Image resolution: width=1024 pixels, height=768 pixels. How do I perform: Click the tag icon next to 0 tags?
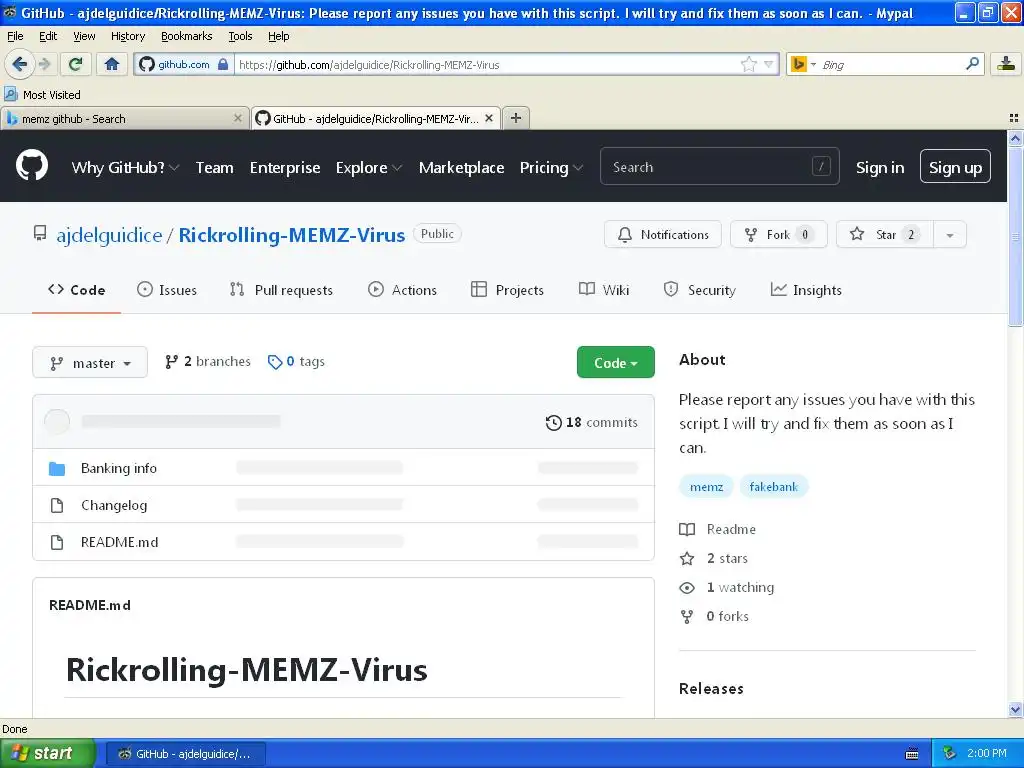(275, 362)
